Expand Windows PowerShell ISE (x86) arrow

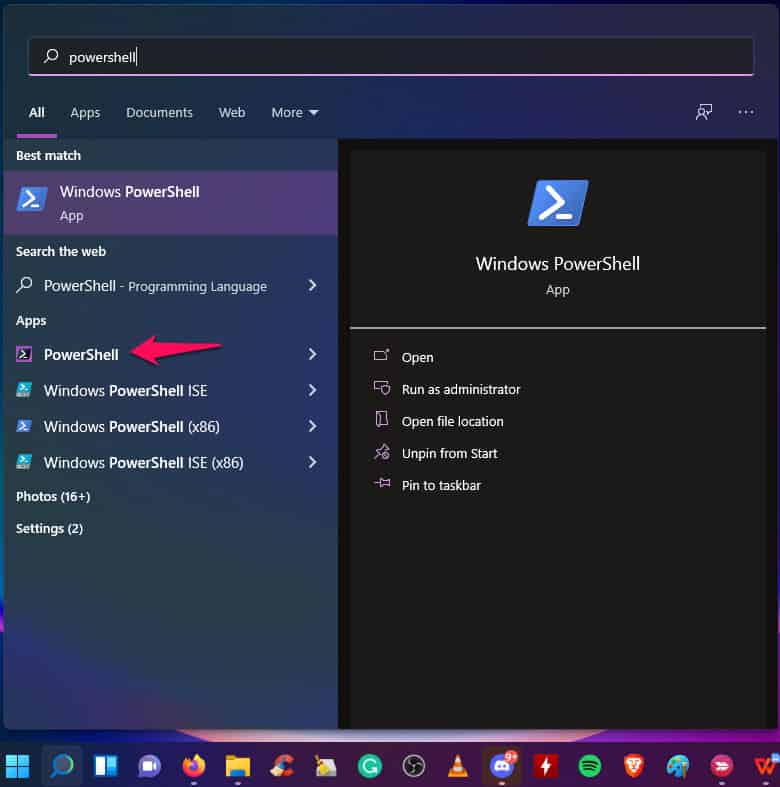[x=312, y=462]
